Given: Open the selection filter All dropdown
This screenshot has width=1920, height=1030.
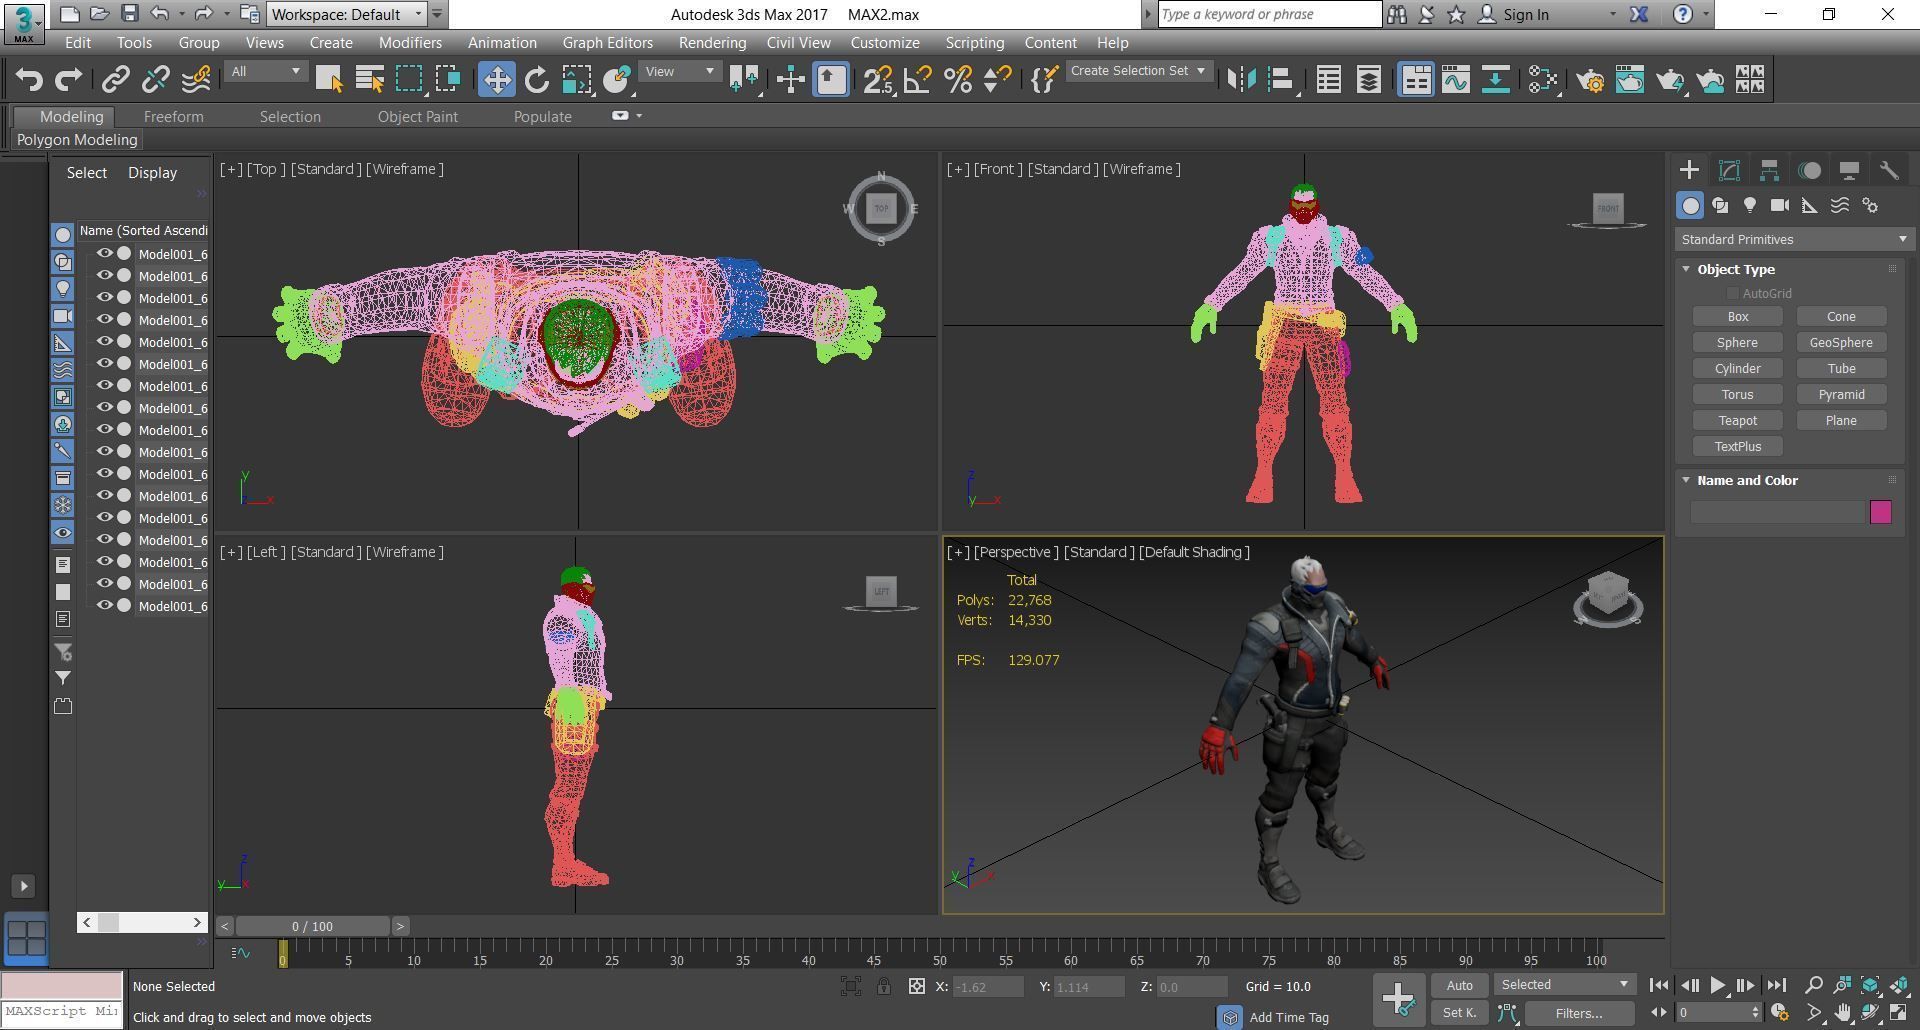Looking at the screenshot, I should tap(265, 71).
